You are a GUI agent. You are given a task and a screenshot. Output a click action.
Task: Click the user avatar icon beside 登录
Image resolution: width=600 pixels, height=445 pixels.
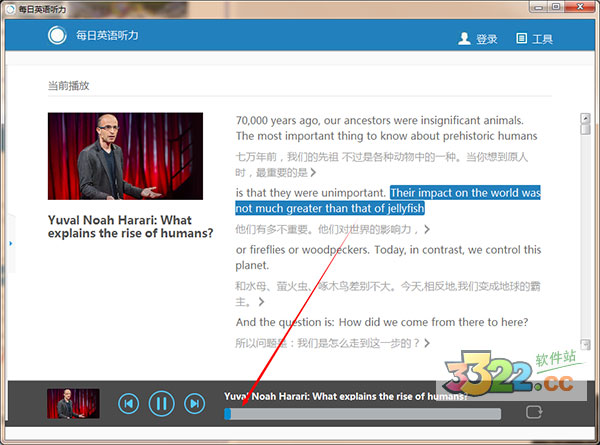pos(464,38)
